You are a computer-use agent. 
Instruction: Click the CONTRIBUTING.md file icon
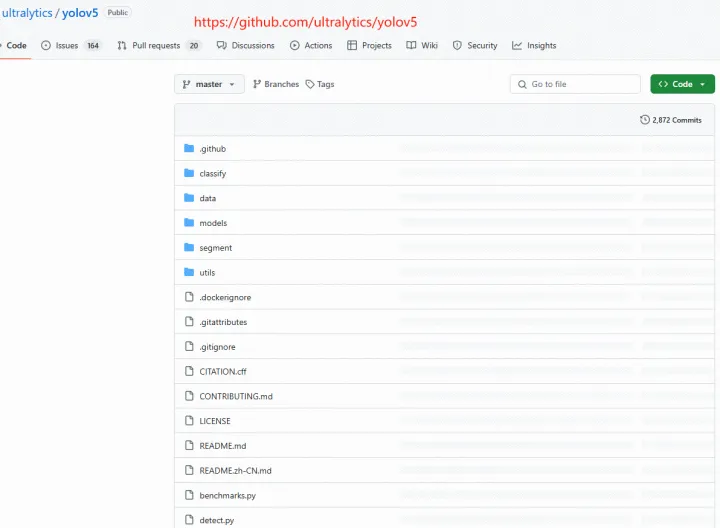point(189,396)
